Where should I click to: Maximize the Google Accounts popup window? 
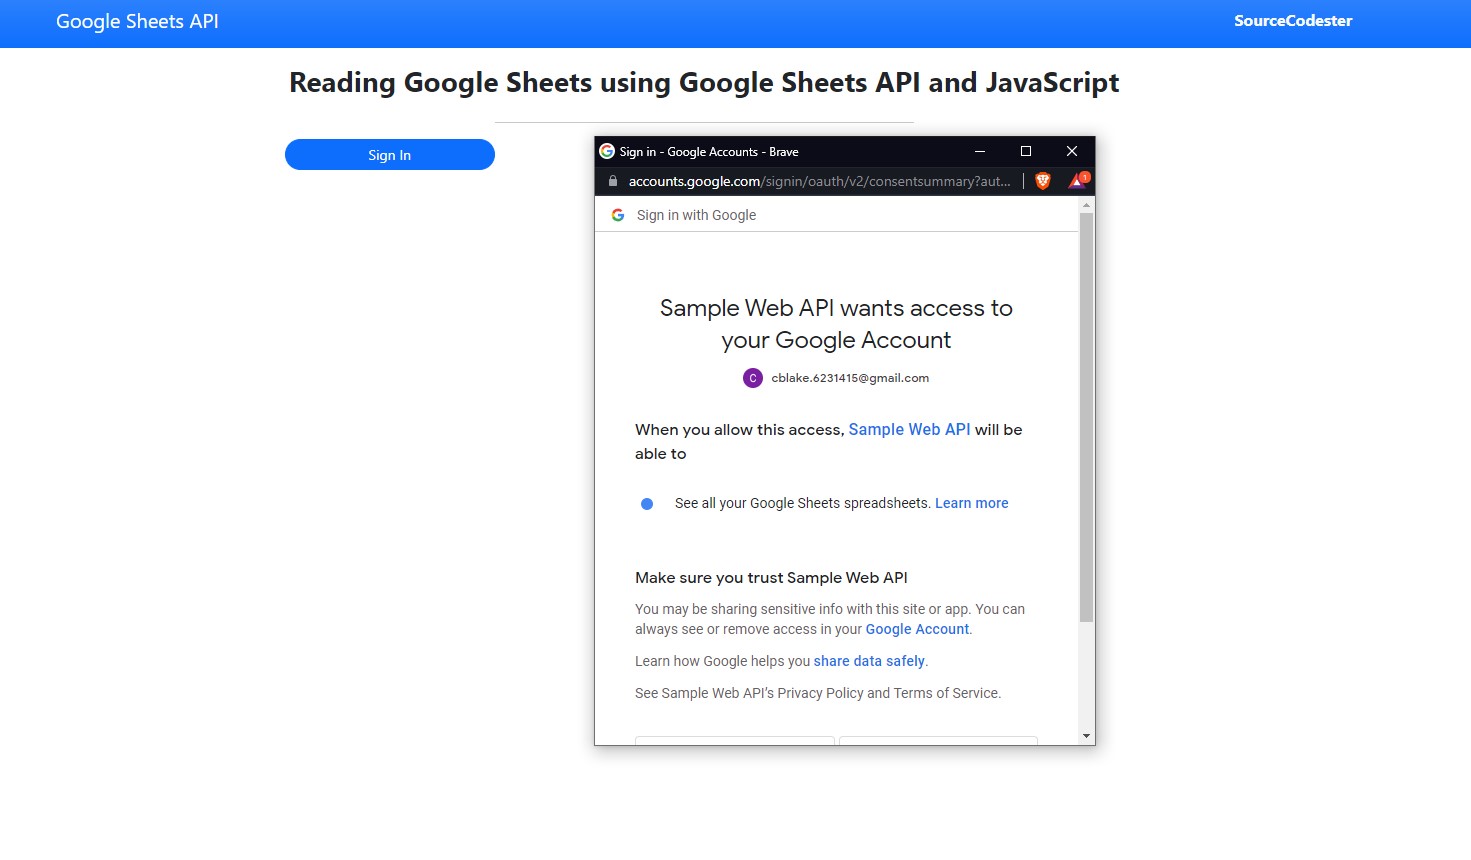(x=1026, y=151)
